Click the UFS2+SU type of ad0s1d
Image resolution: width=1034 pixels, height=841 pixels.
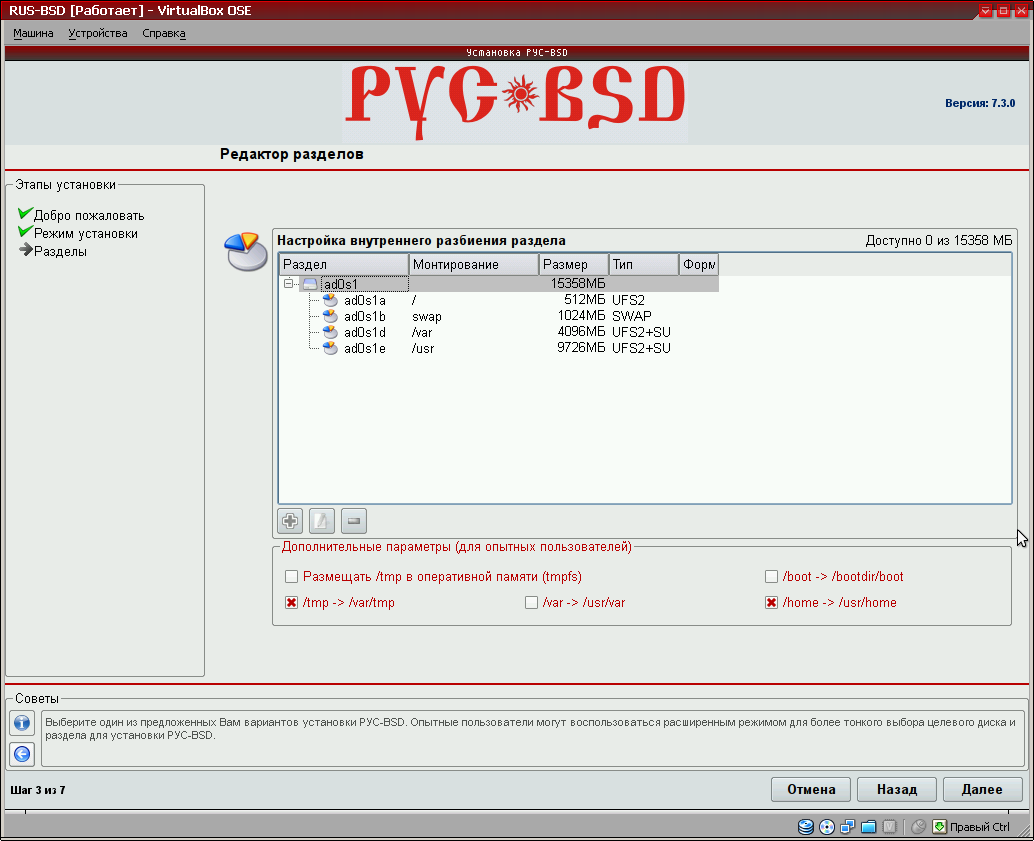(641, 332)
